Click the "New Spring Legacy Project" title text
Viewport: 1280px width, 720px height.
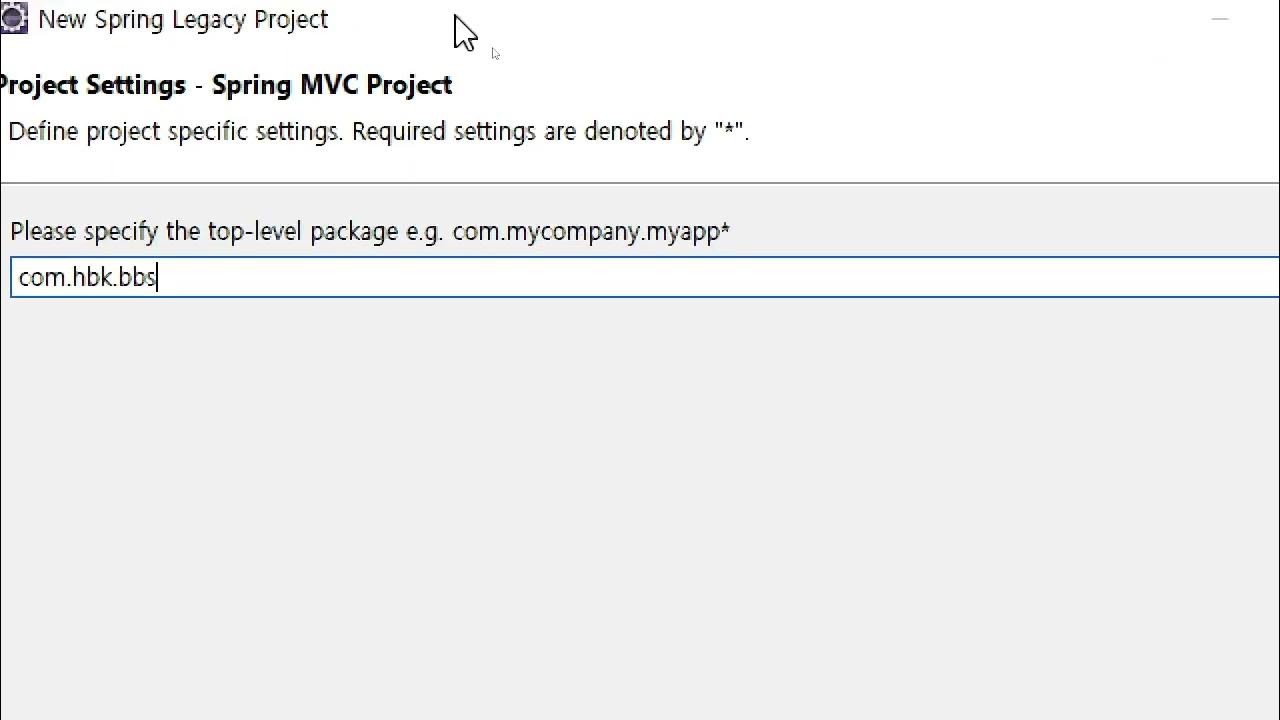pos(183,20)
